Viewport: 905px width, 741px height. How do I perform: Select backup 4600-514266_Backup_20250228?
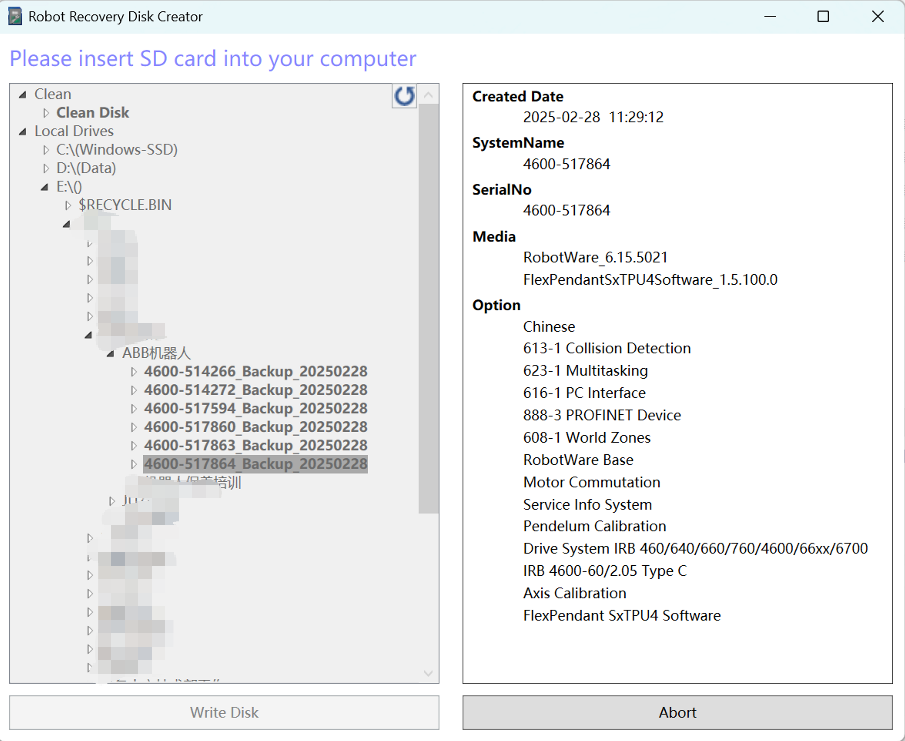(256, 372)
